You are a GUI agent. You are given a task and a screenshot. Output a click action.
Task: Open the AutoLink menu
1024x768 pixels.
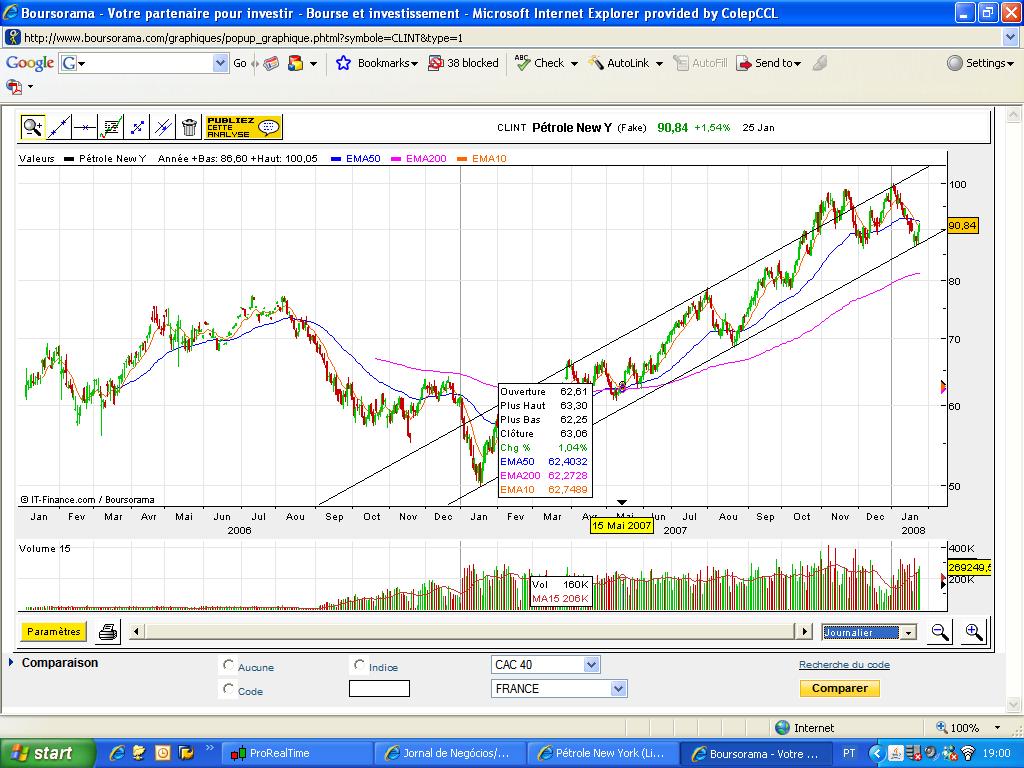point(625,63)
